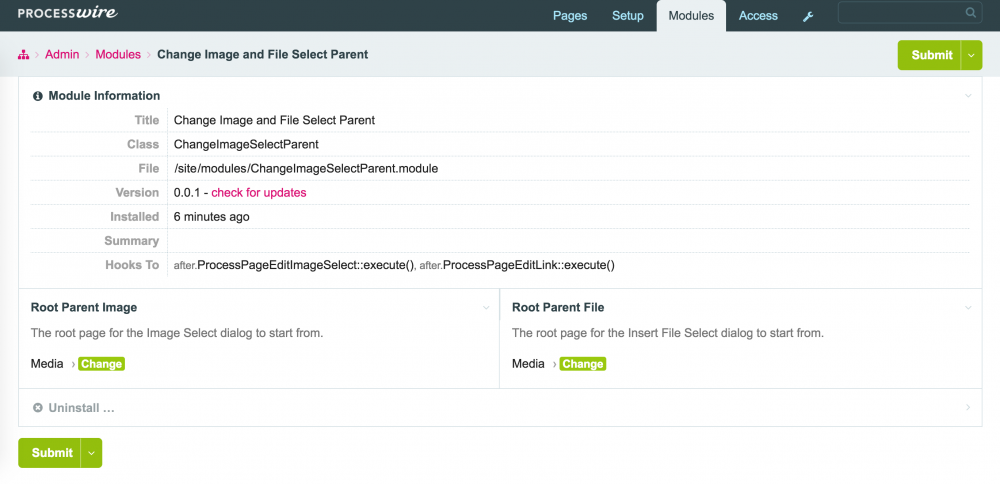Collapse the Module Information section
The image size is (1000, 484).
[x=968, y=96]
